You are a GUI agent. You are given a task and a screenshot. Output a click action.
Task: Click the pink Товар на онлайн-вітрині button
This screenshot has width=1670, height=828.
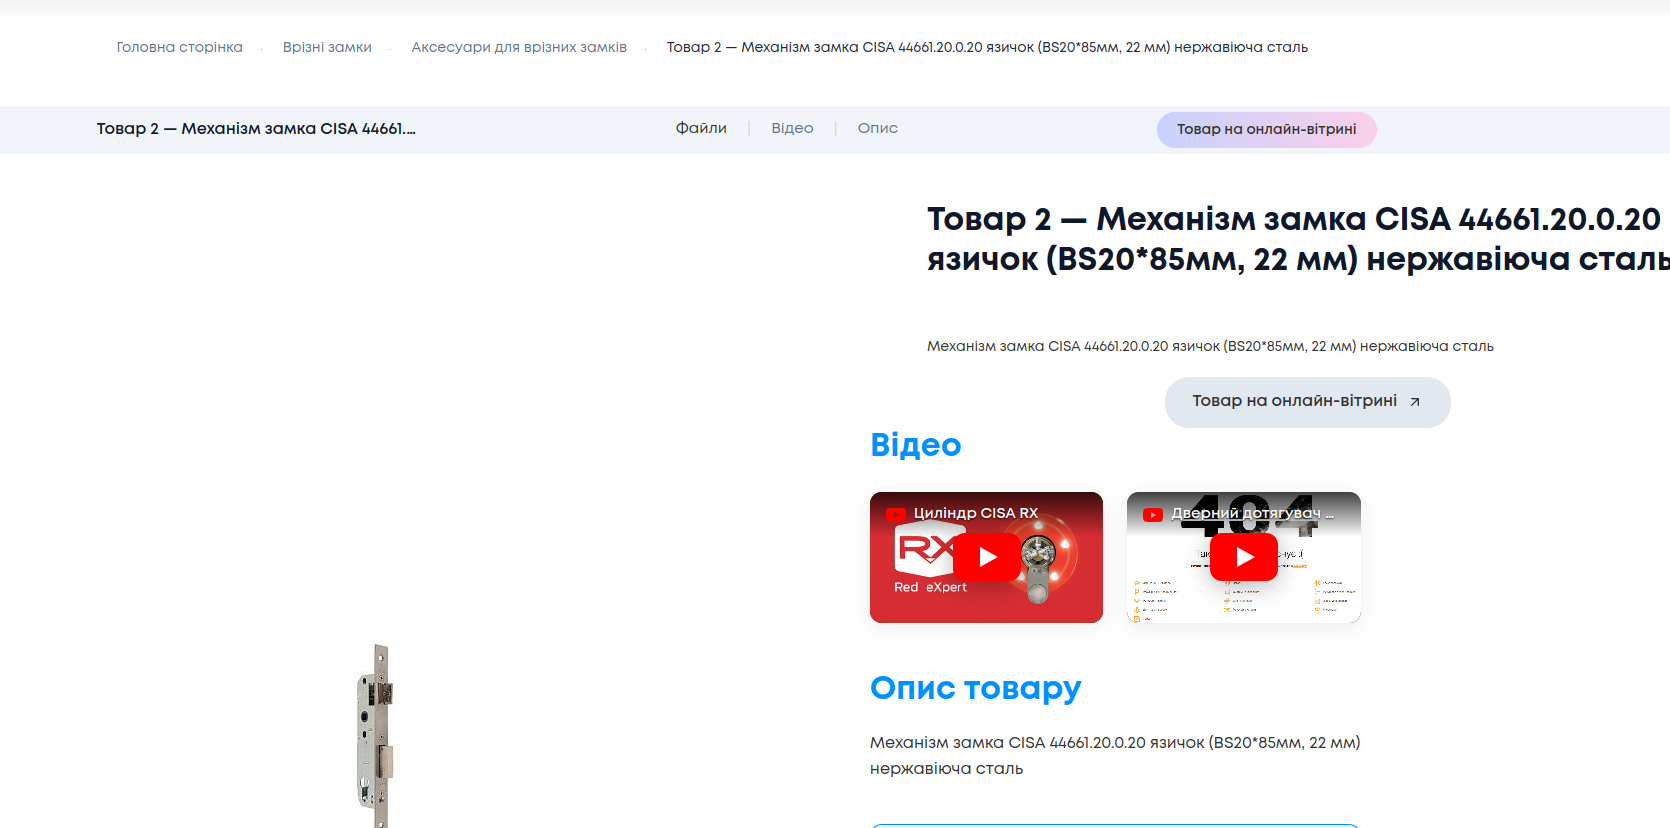click(x=1267, y=129)
